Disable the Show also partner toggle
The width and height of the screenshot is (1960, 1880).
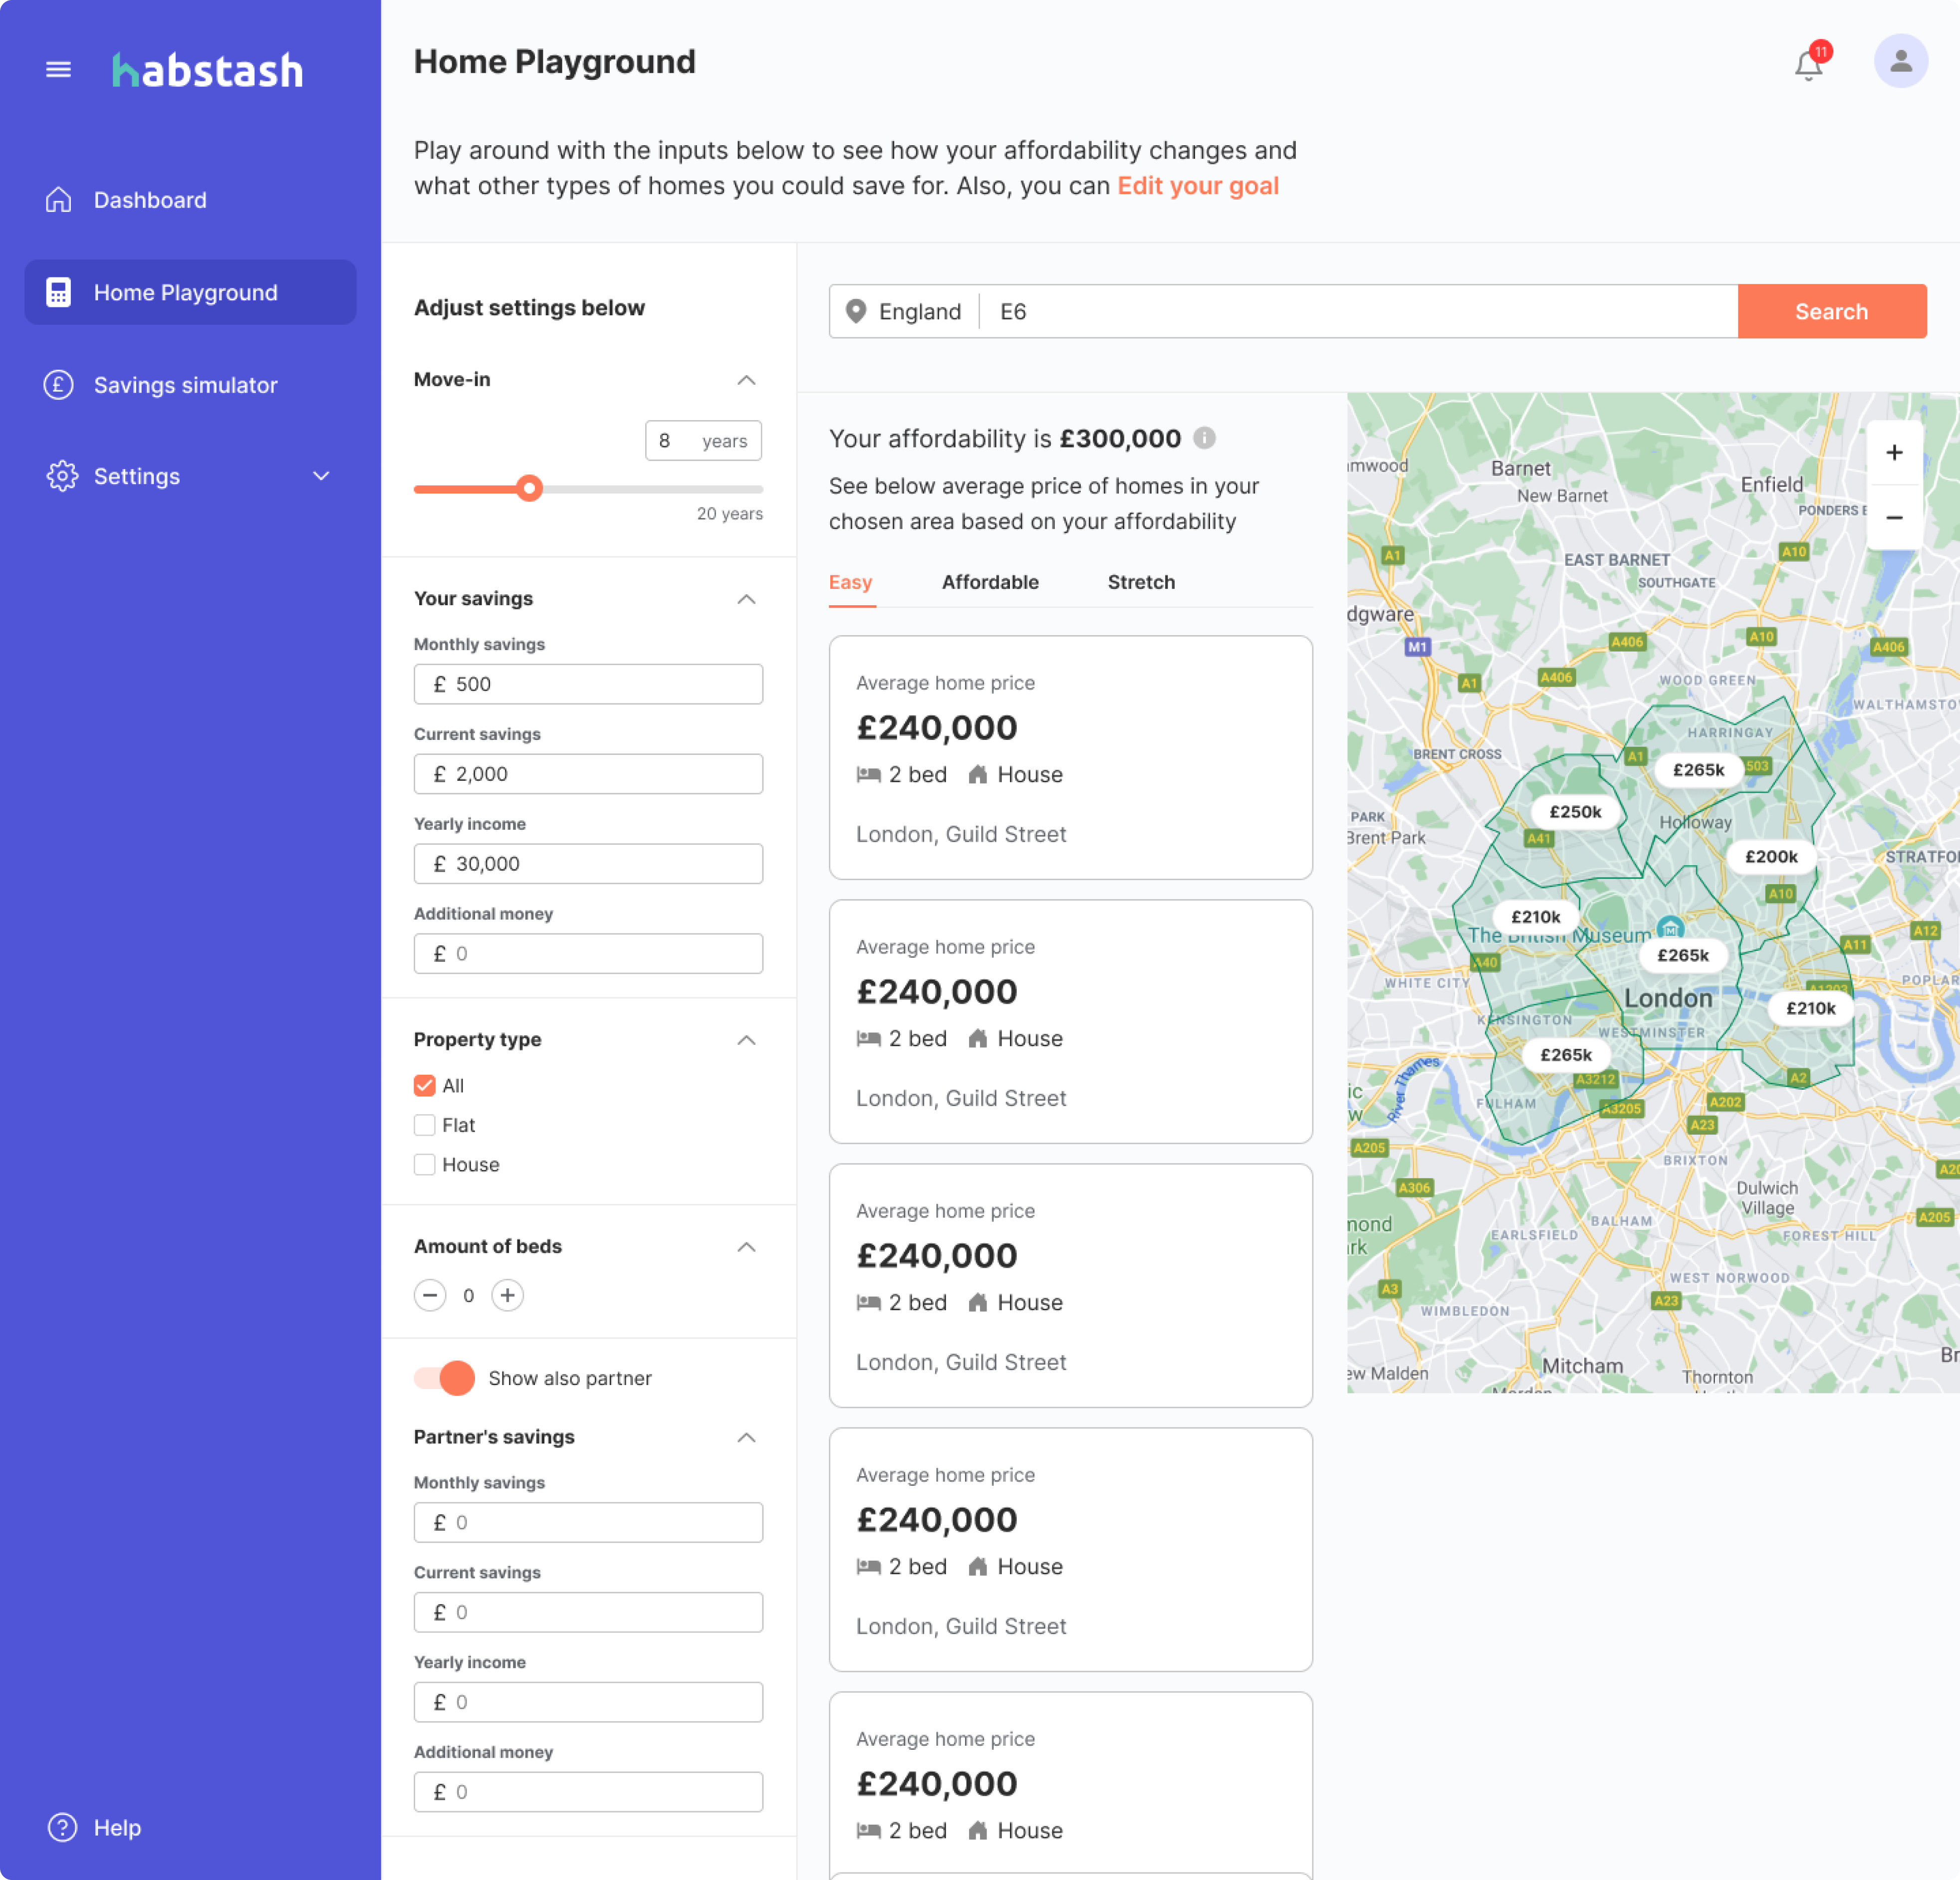[x=443, y=1378]
